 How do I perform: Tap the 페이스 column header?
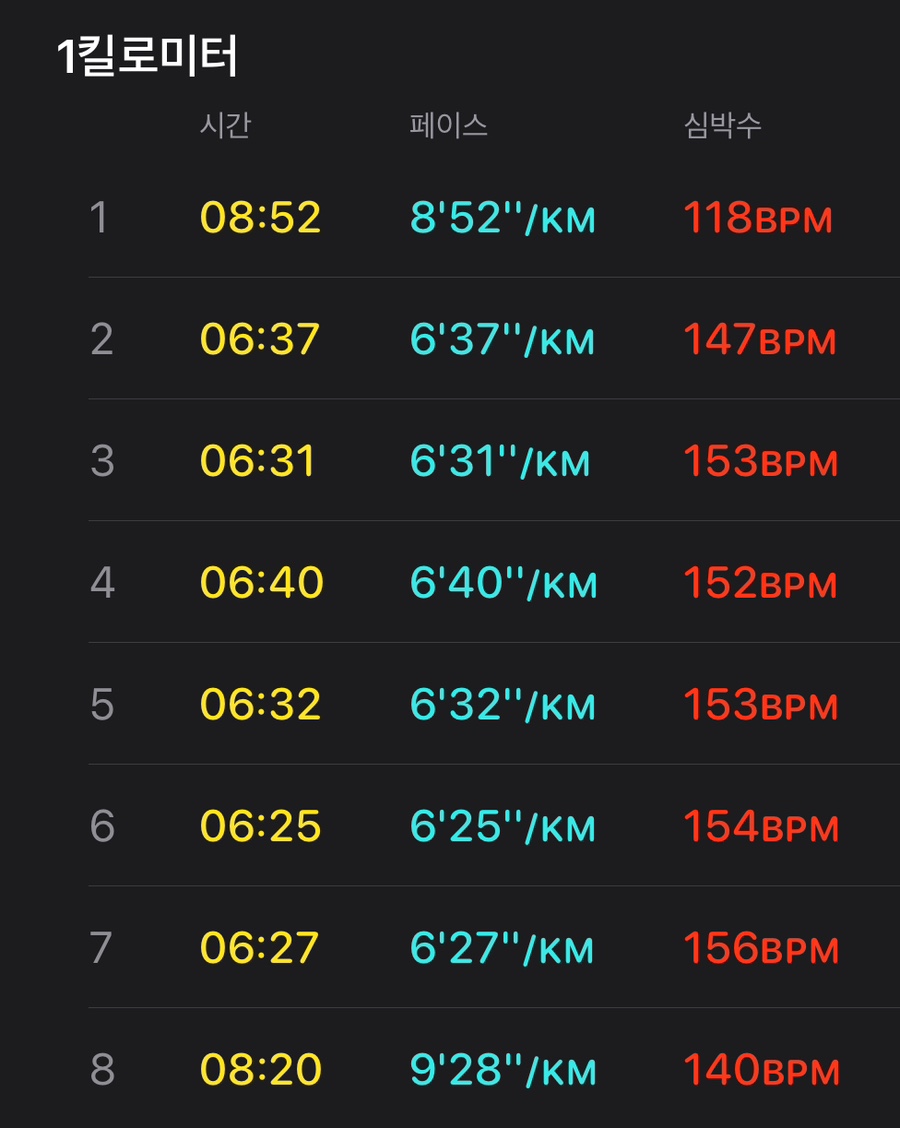tap(448, 125)
